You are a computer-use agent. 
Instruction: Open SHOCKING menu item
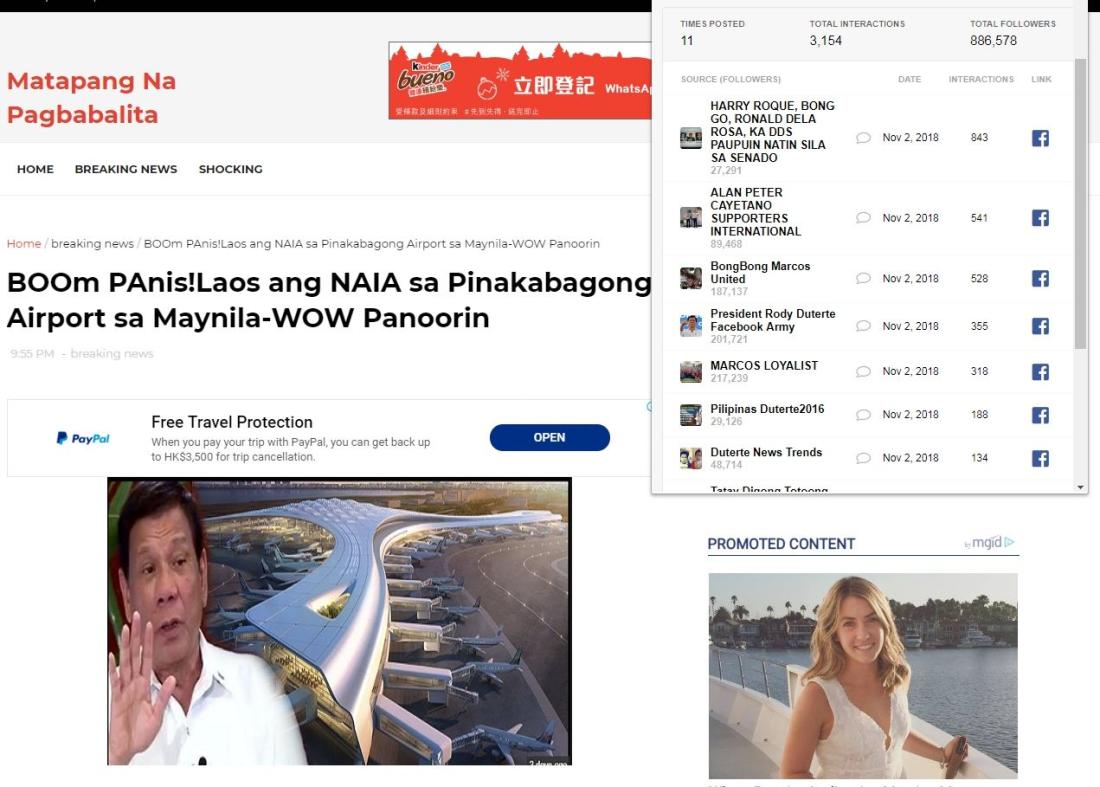(x=231, y=169)
